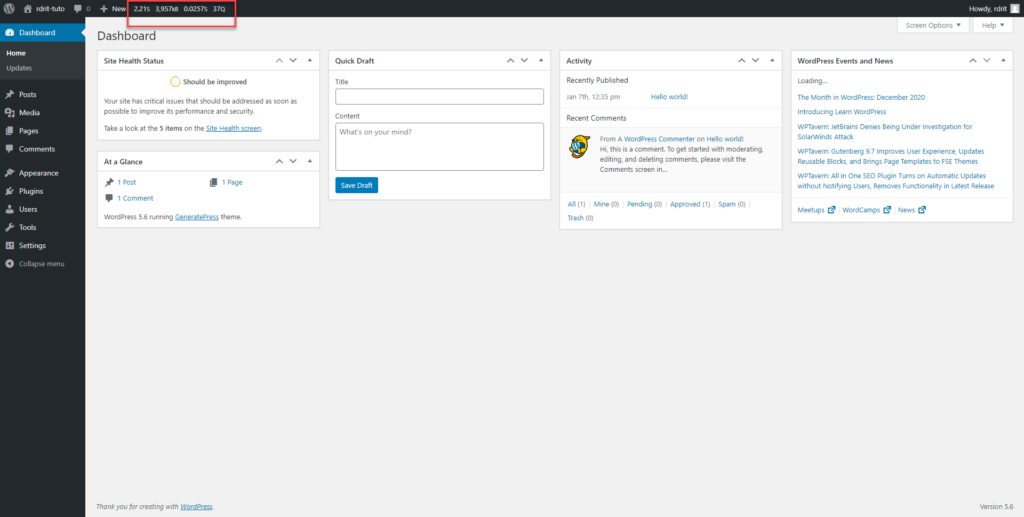Select Updates in the Dashboard submenu

pyautogui.click(x=19, y=68)
